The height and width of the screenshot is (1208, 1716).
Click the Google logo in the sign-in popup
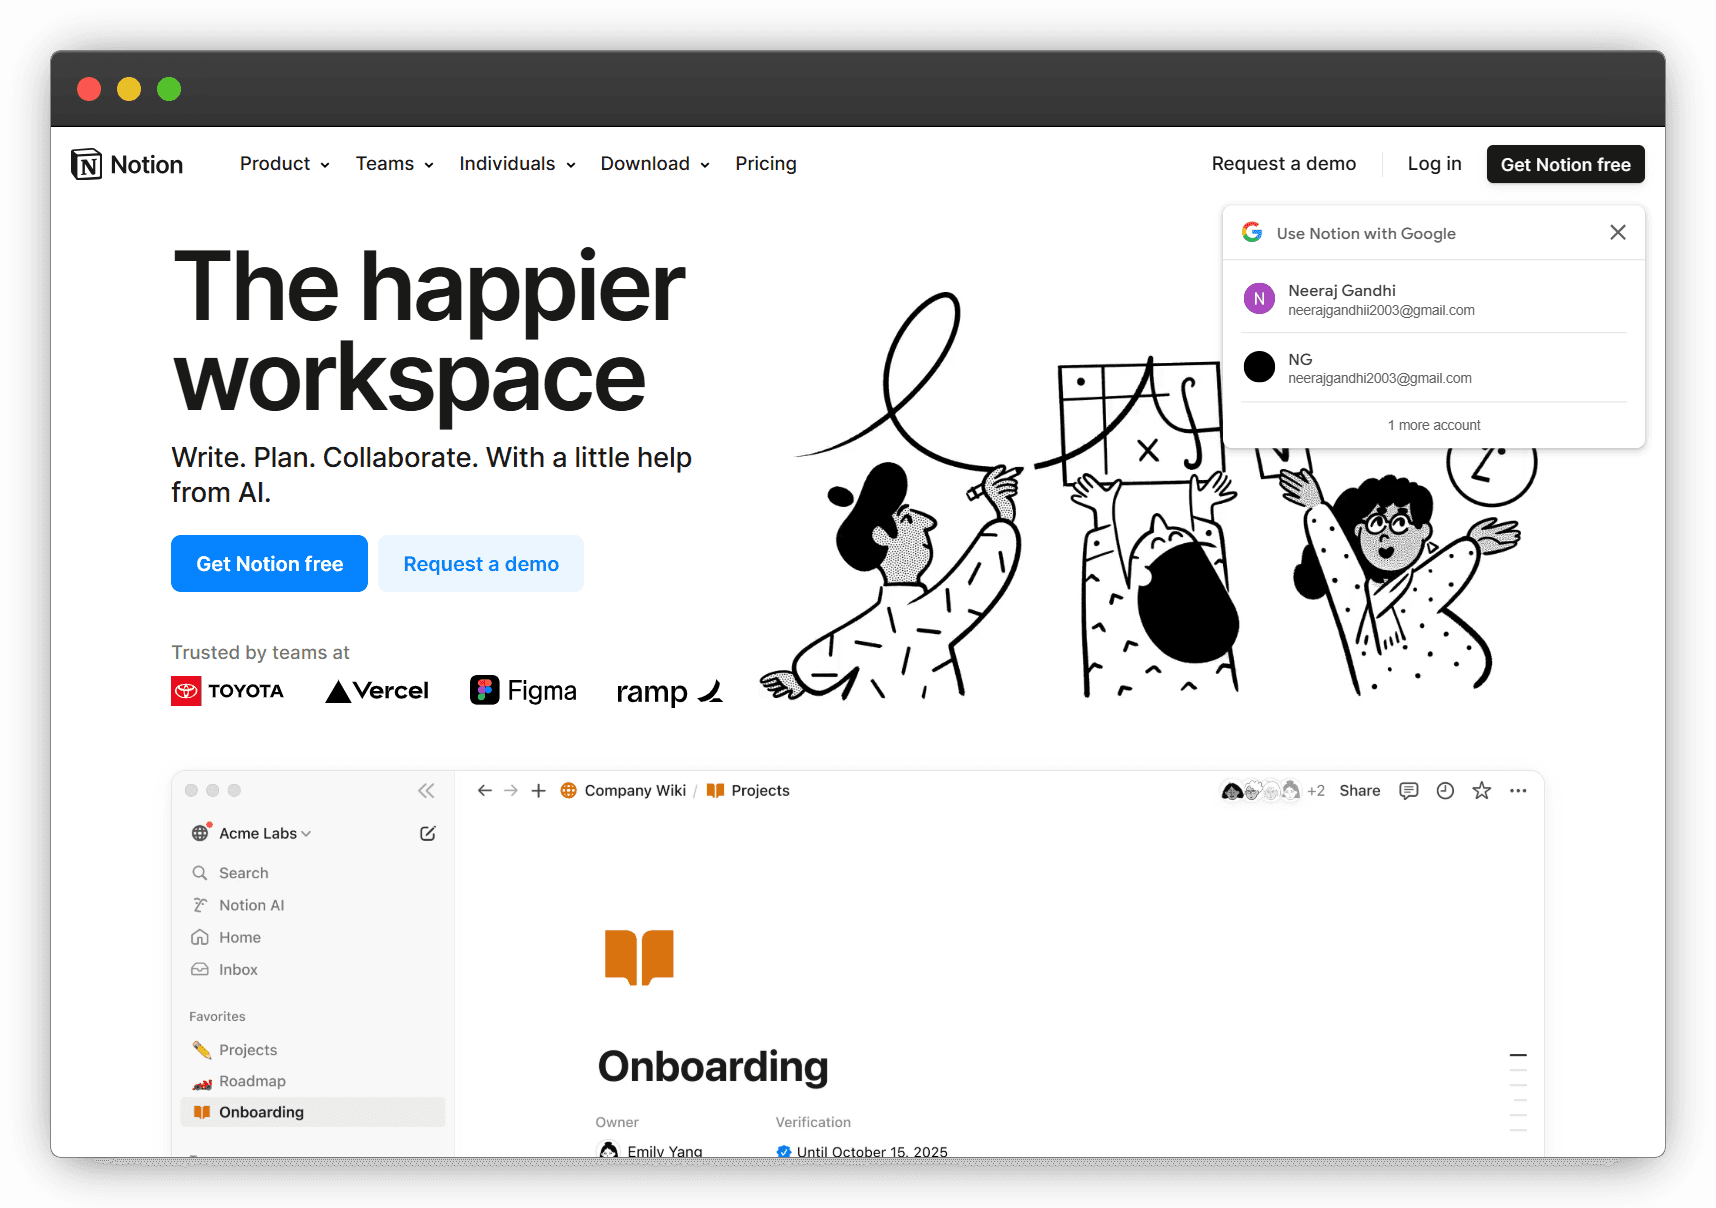coord(1252,232)
